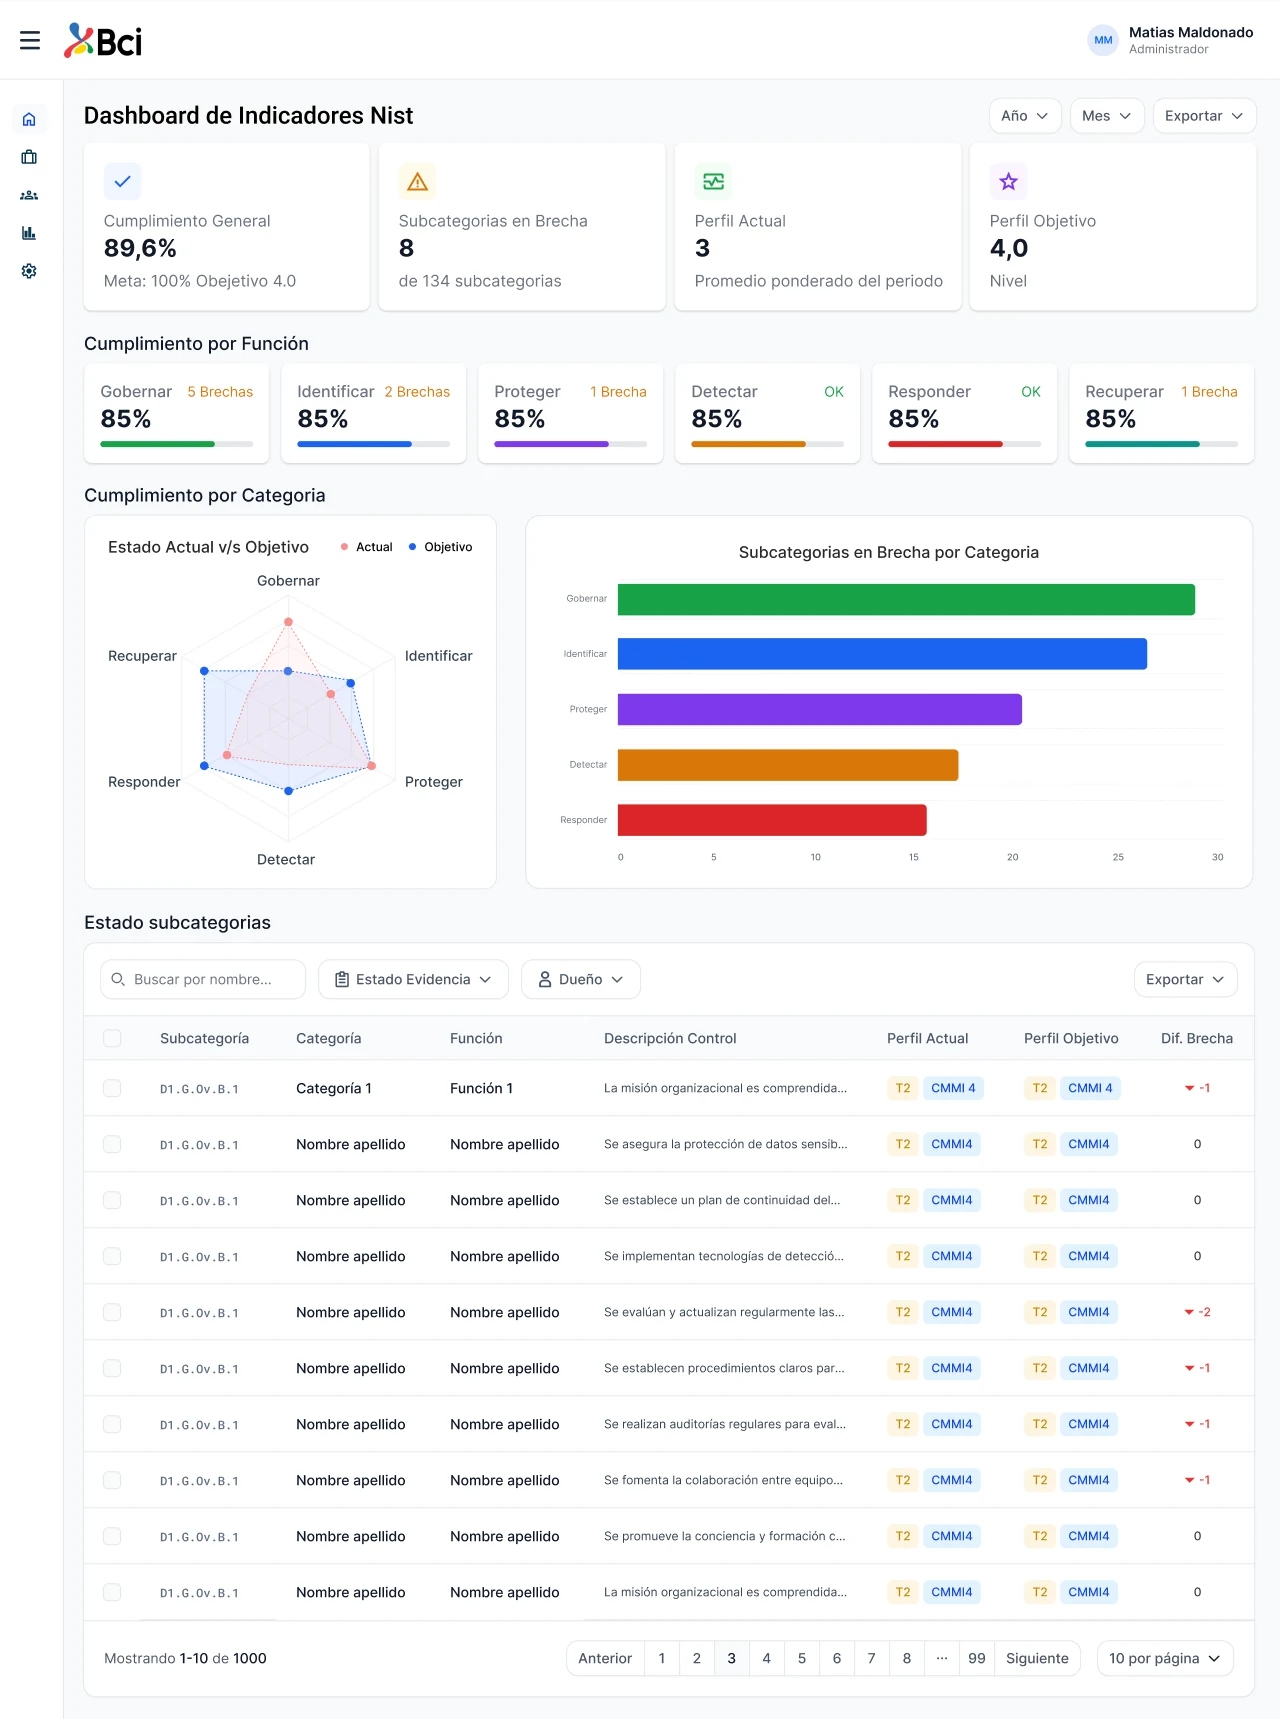Click the 'Función 1' table cell

pyautogui.click(x=481, y=1088)
